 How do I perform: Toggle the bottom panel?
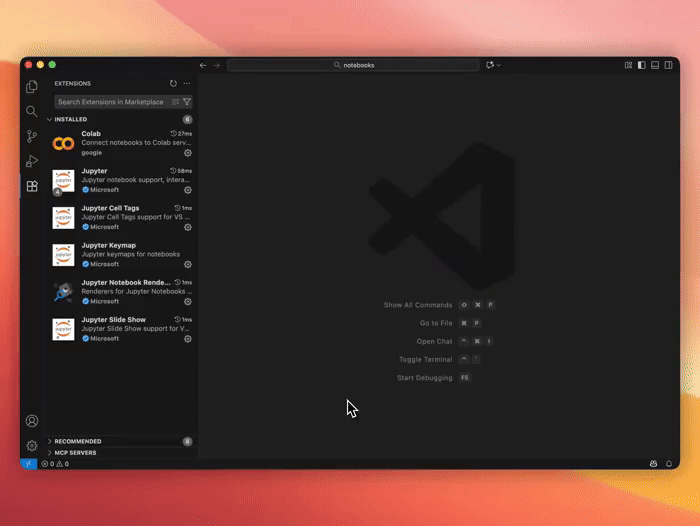[x=655, y=65]
